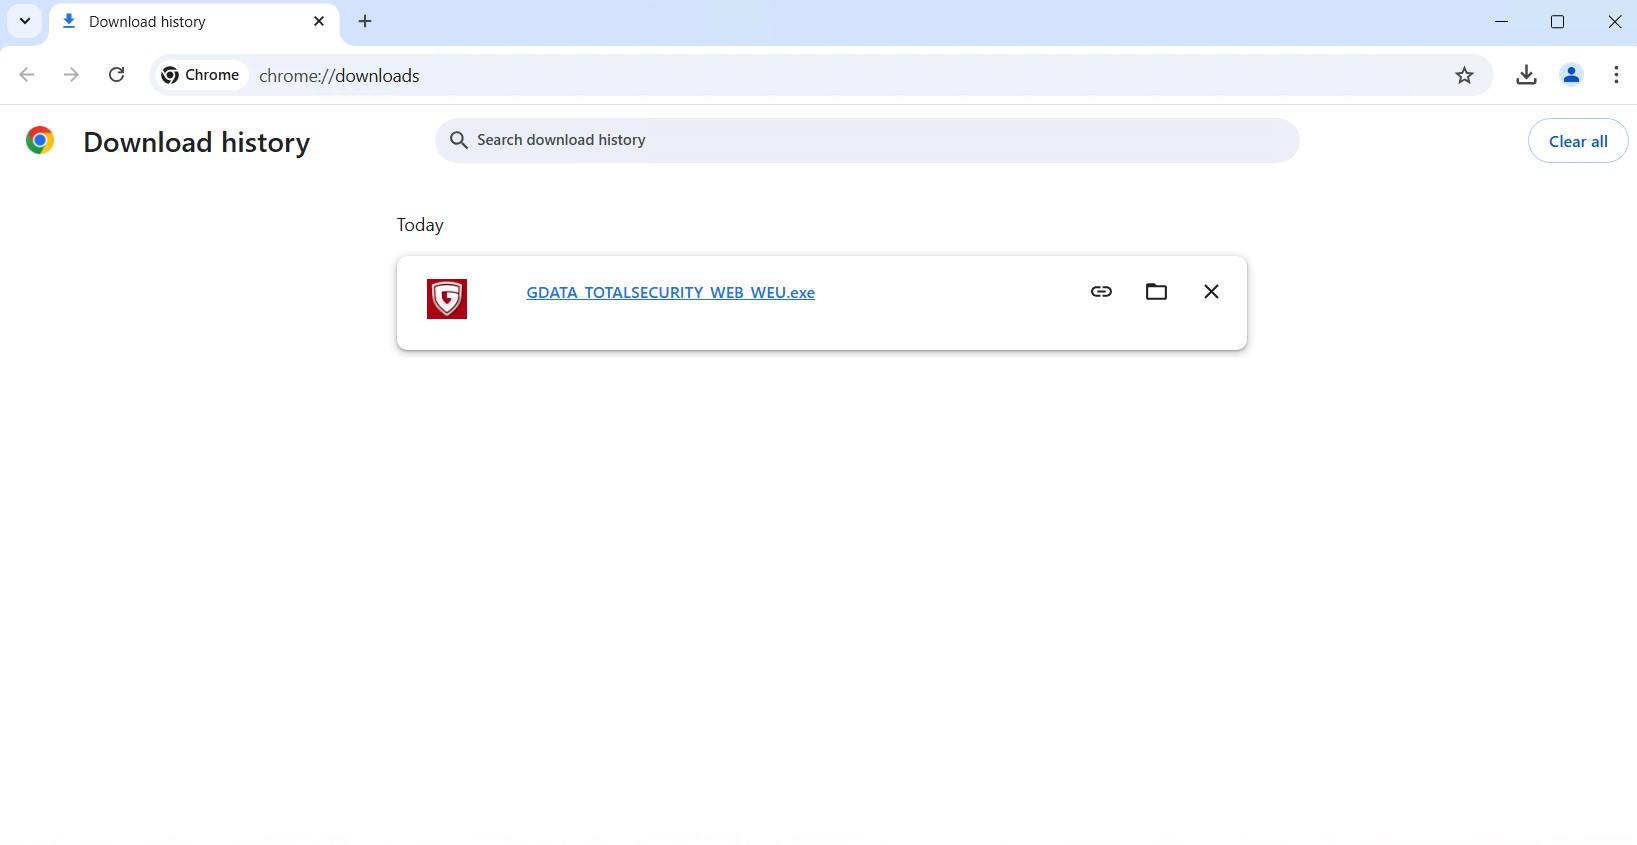The width and height of the screenshot is (1637, 845).
Task: Click the search magnifier icon
Action: (x=459, y=141)
